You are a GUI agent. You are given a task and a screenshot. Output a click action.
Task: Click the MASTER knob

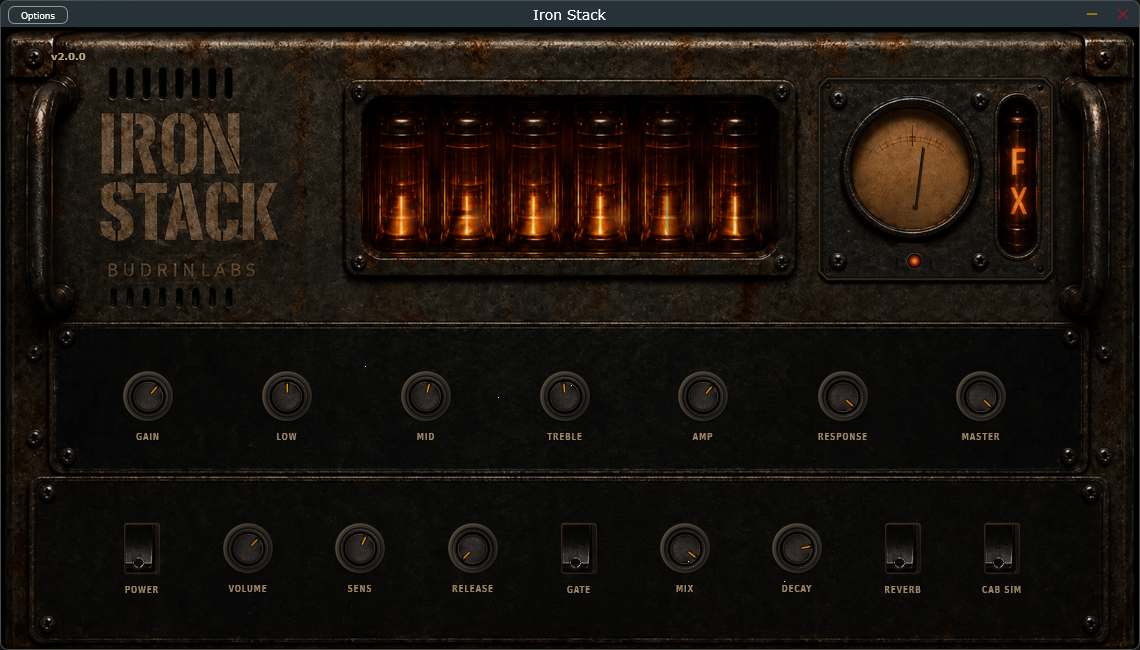tap(981, 396)
